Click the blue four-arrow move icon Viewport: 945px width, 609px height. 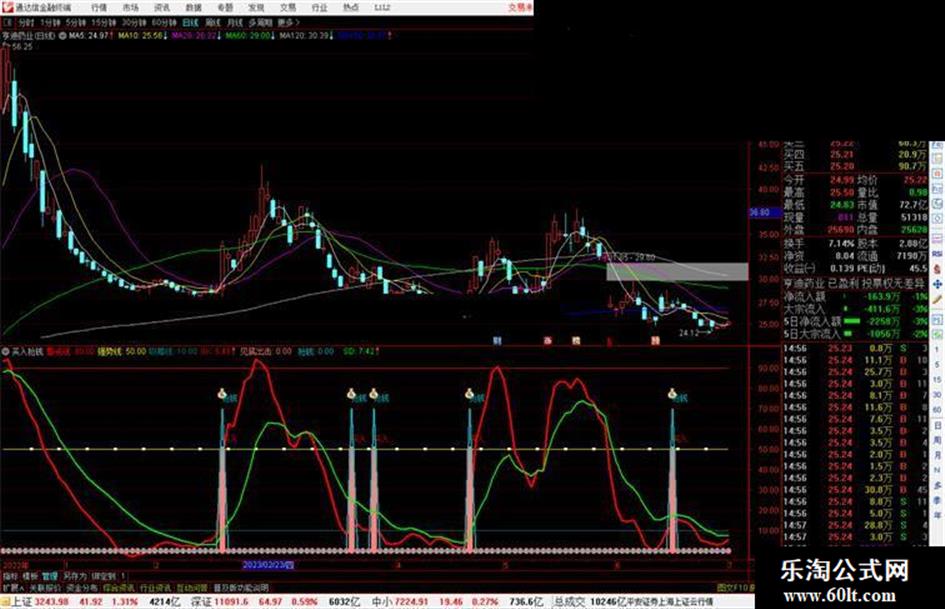tap(937, 284)
